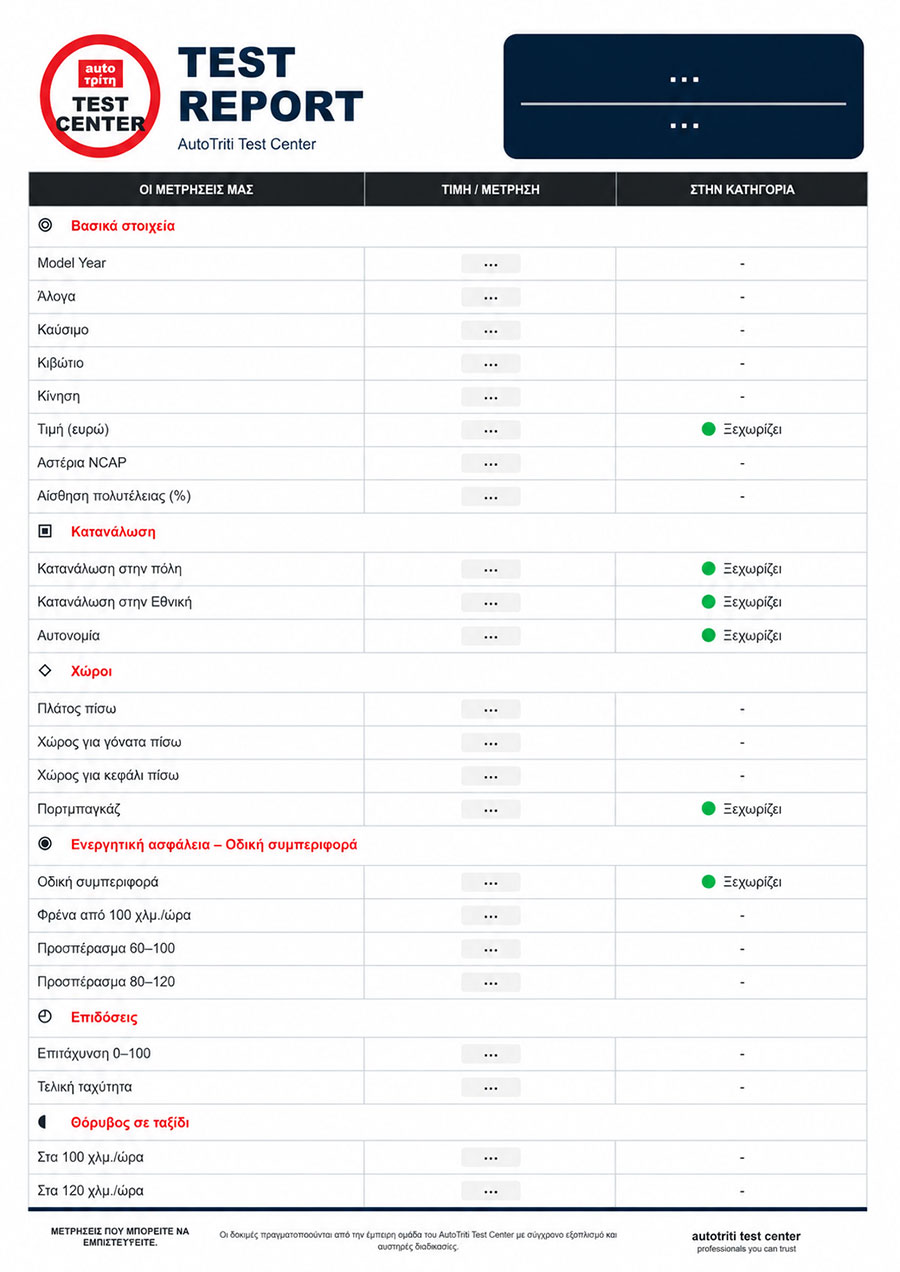
Task: Click the Επιτάχυνση 0–100 value field
Action: click(490, 1054)
